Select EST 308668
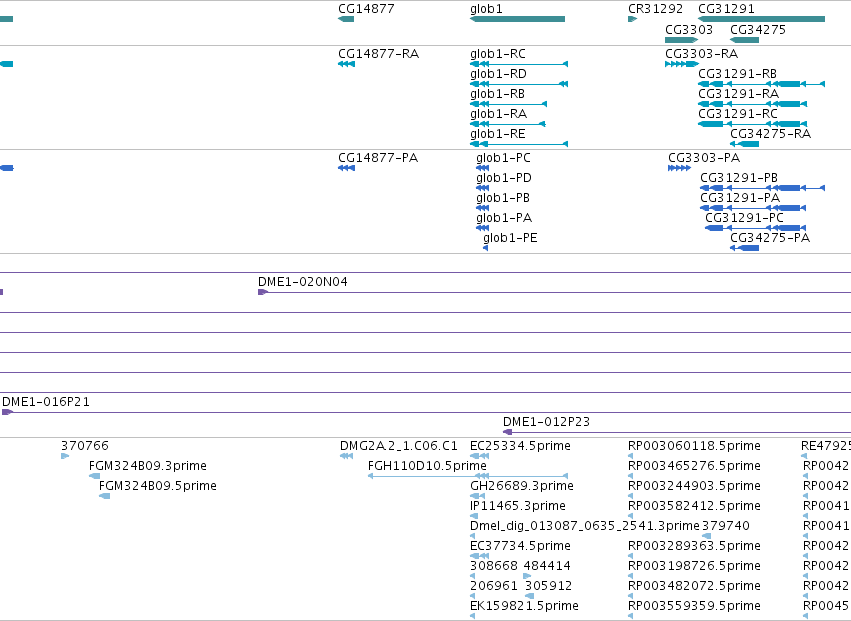Image resolution: width=851 pixels, height=621 pixels. pyautogui.click(x=494, y=567)
